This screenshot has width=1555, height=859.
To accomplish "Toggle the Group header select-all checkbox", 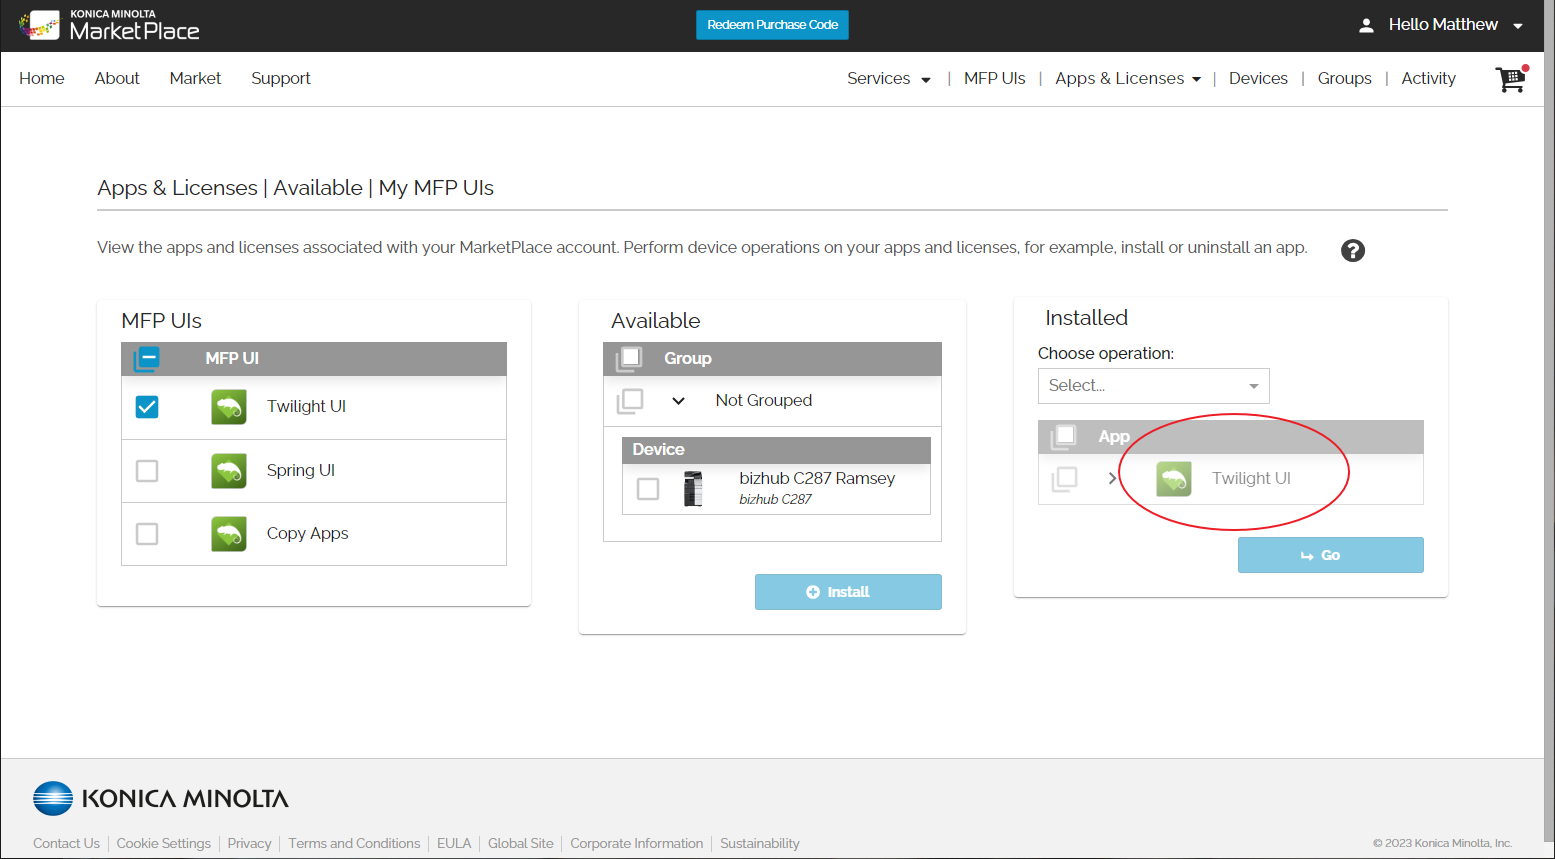I will click(x=629, y=358).
